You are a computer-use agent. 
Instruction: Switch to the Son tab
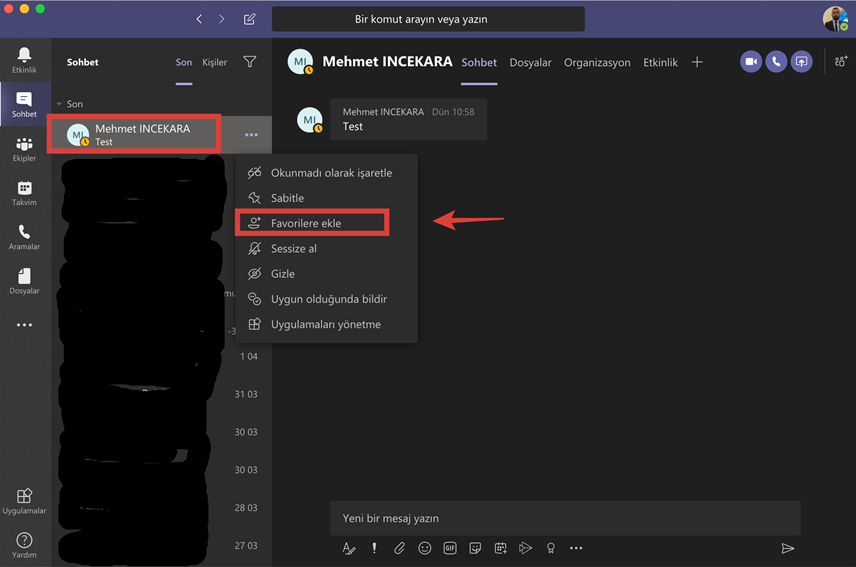[183, 62]
